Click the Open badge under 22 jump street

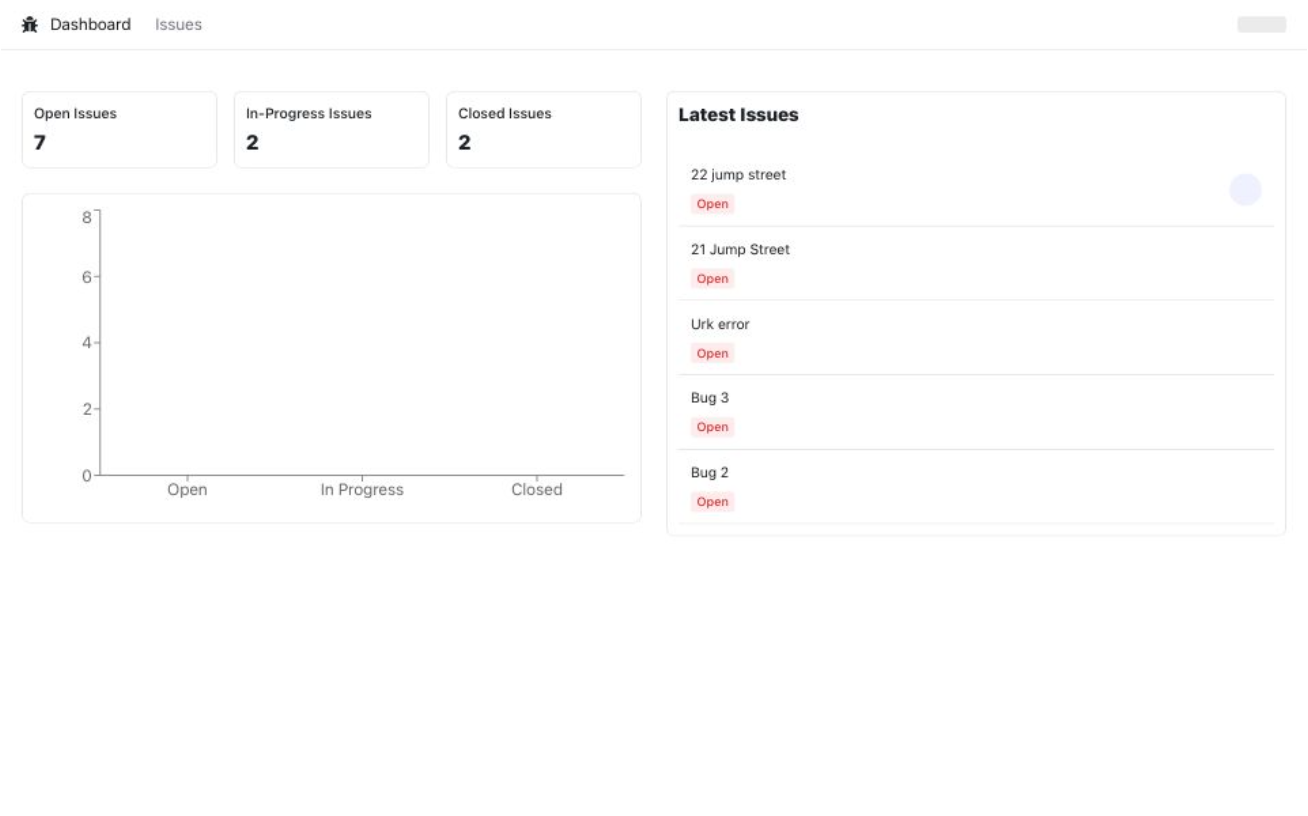pos(712,204)
